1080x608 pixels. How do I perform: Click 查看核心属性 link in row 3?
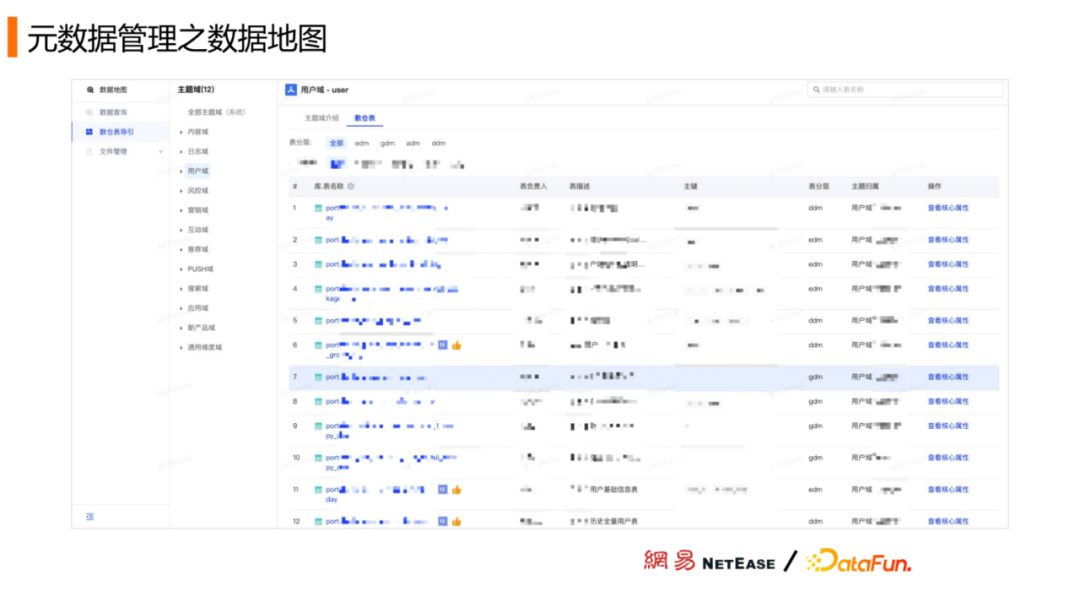point(948,264)
